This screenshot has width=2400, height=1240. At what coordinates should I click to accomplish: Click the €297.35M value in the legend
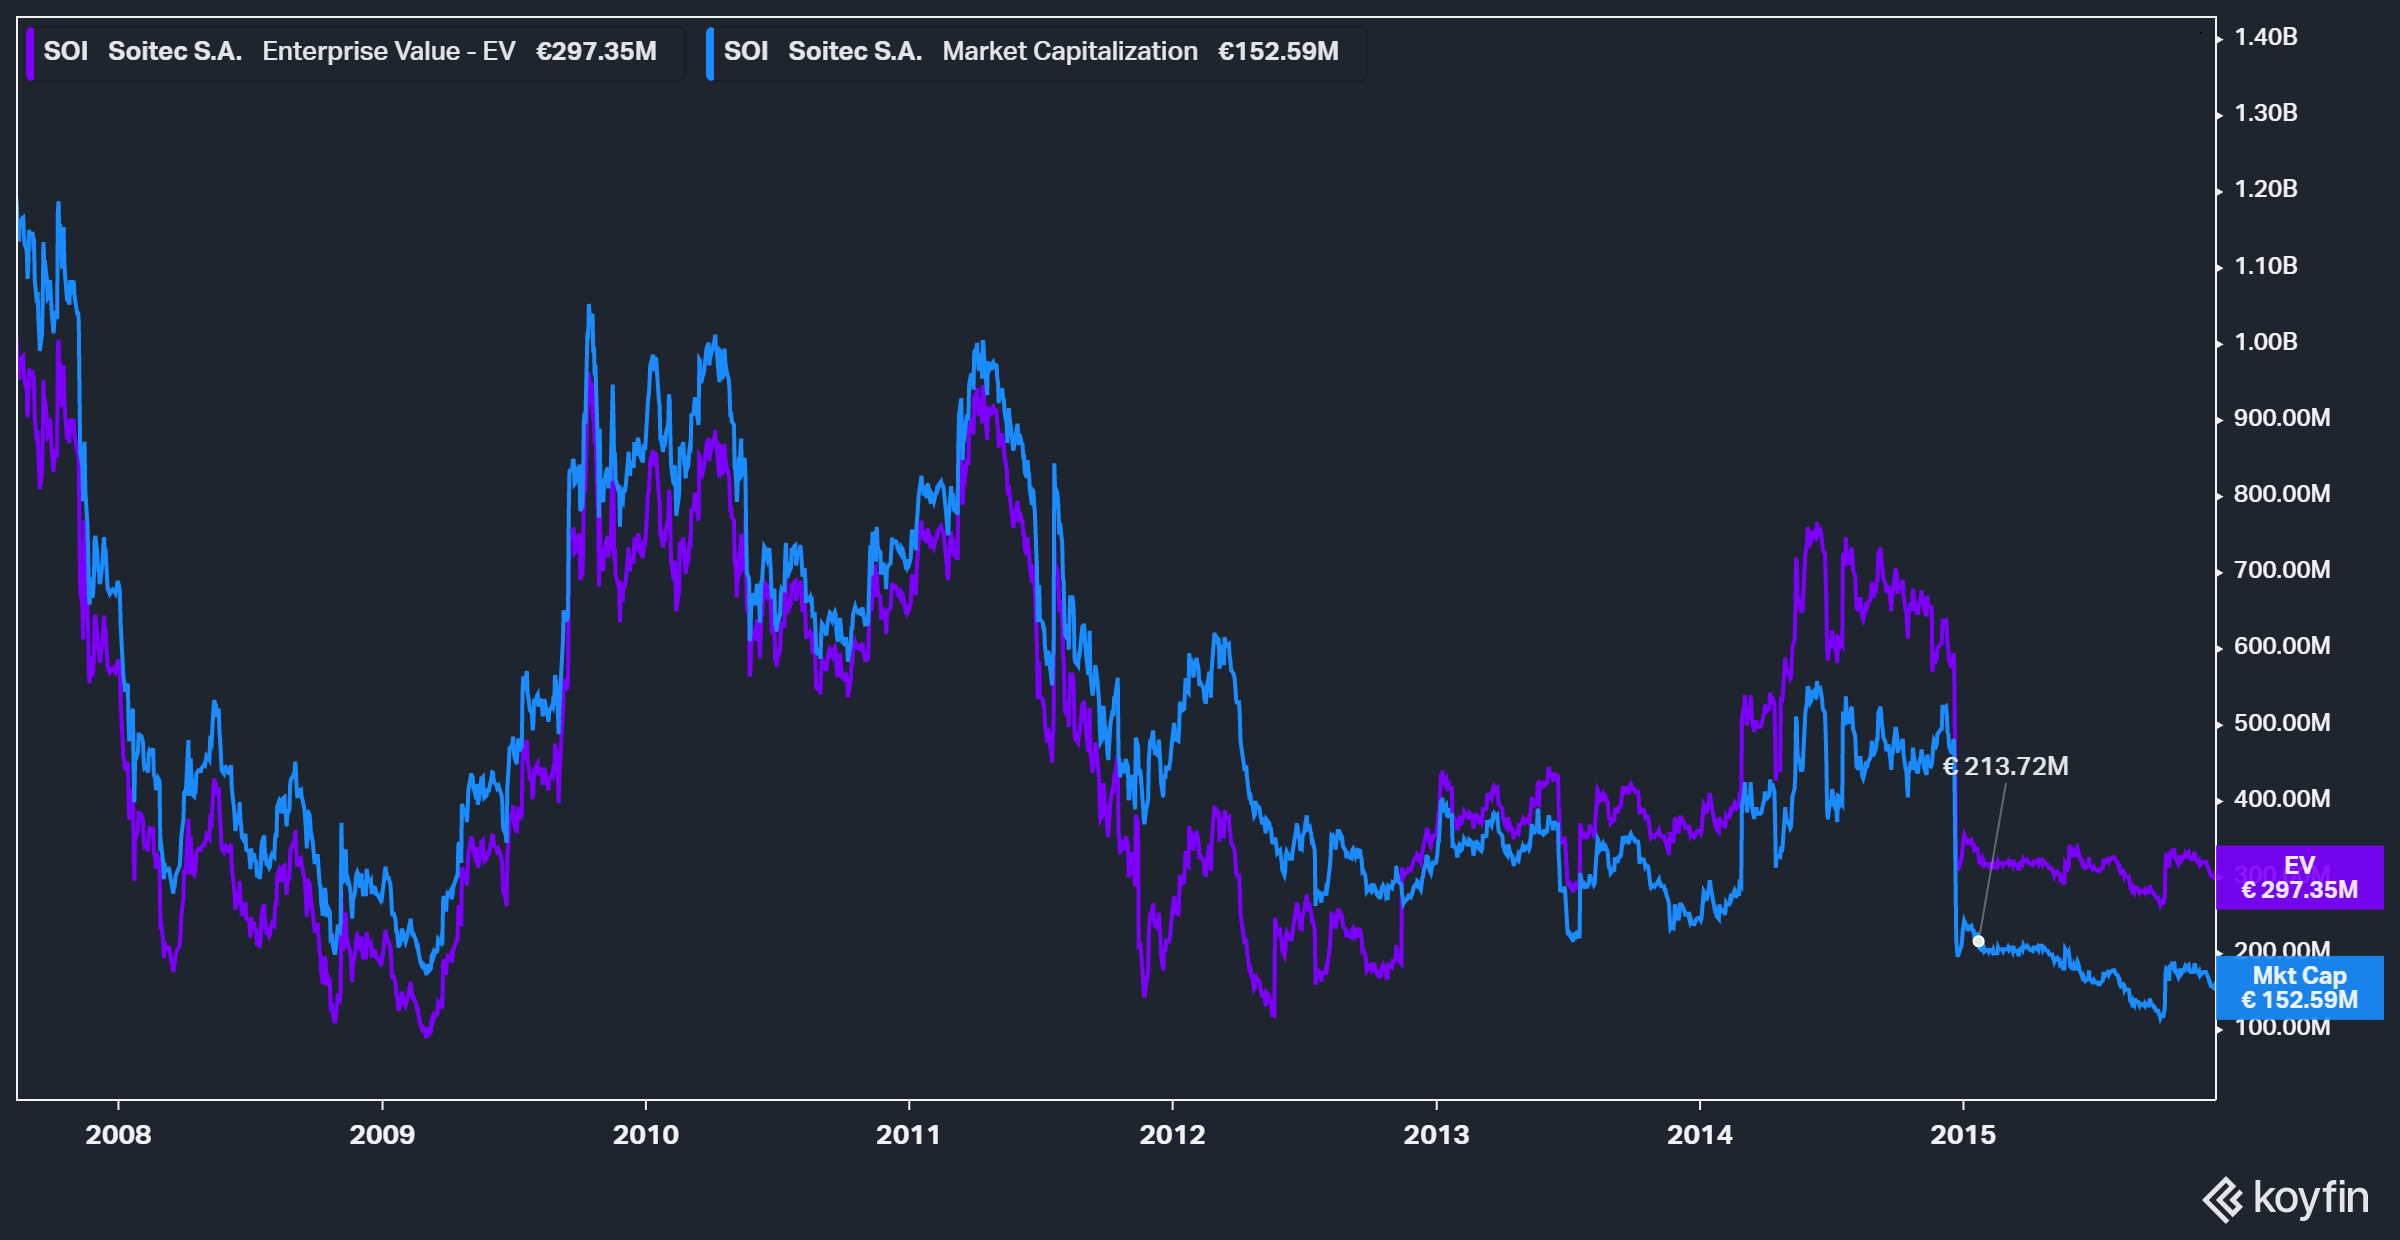(x=596, y=52)
